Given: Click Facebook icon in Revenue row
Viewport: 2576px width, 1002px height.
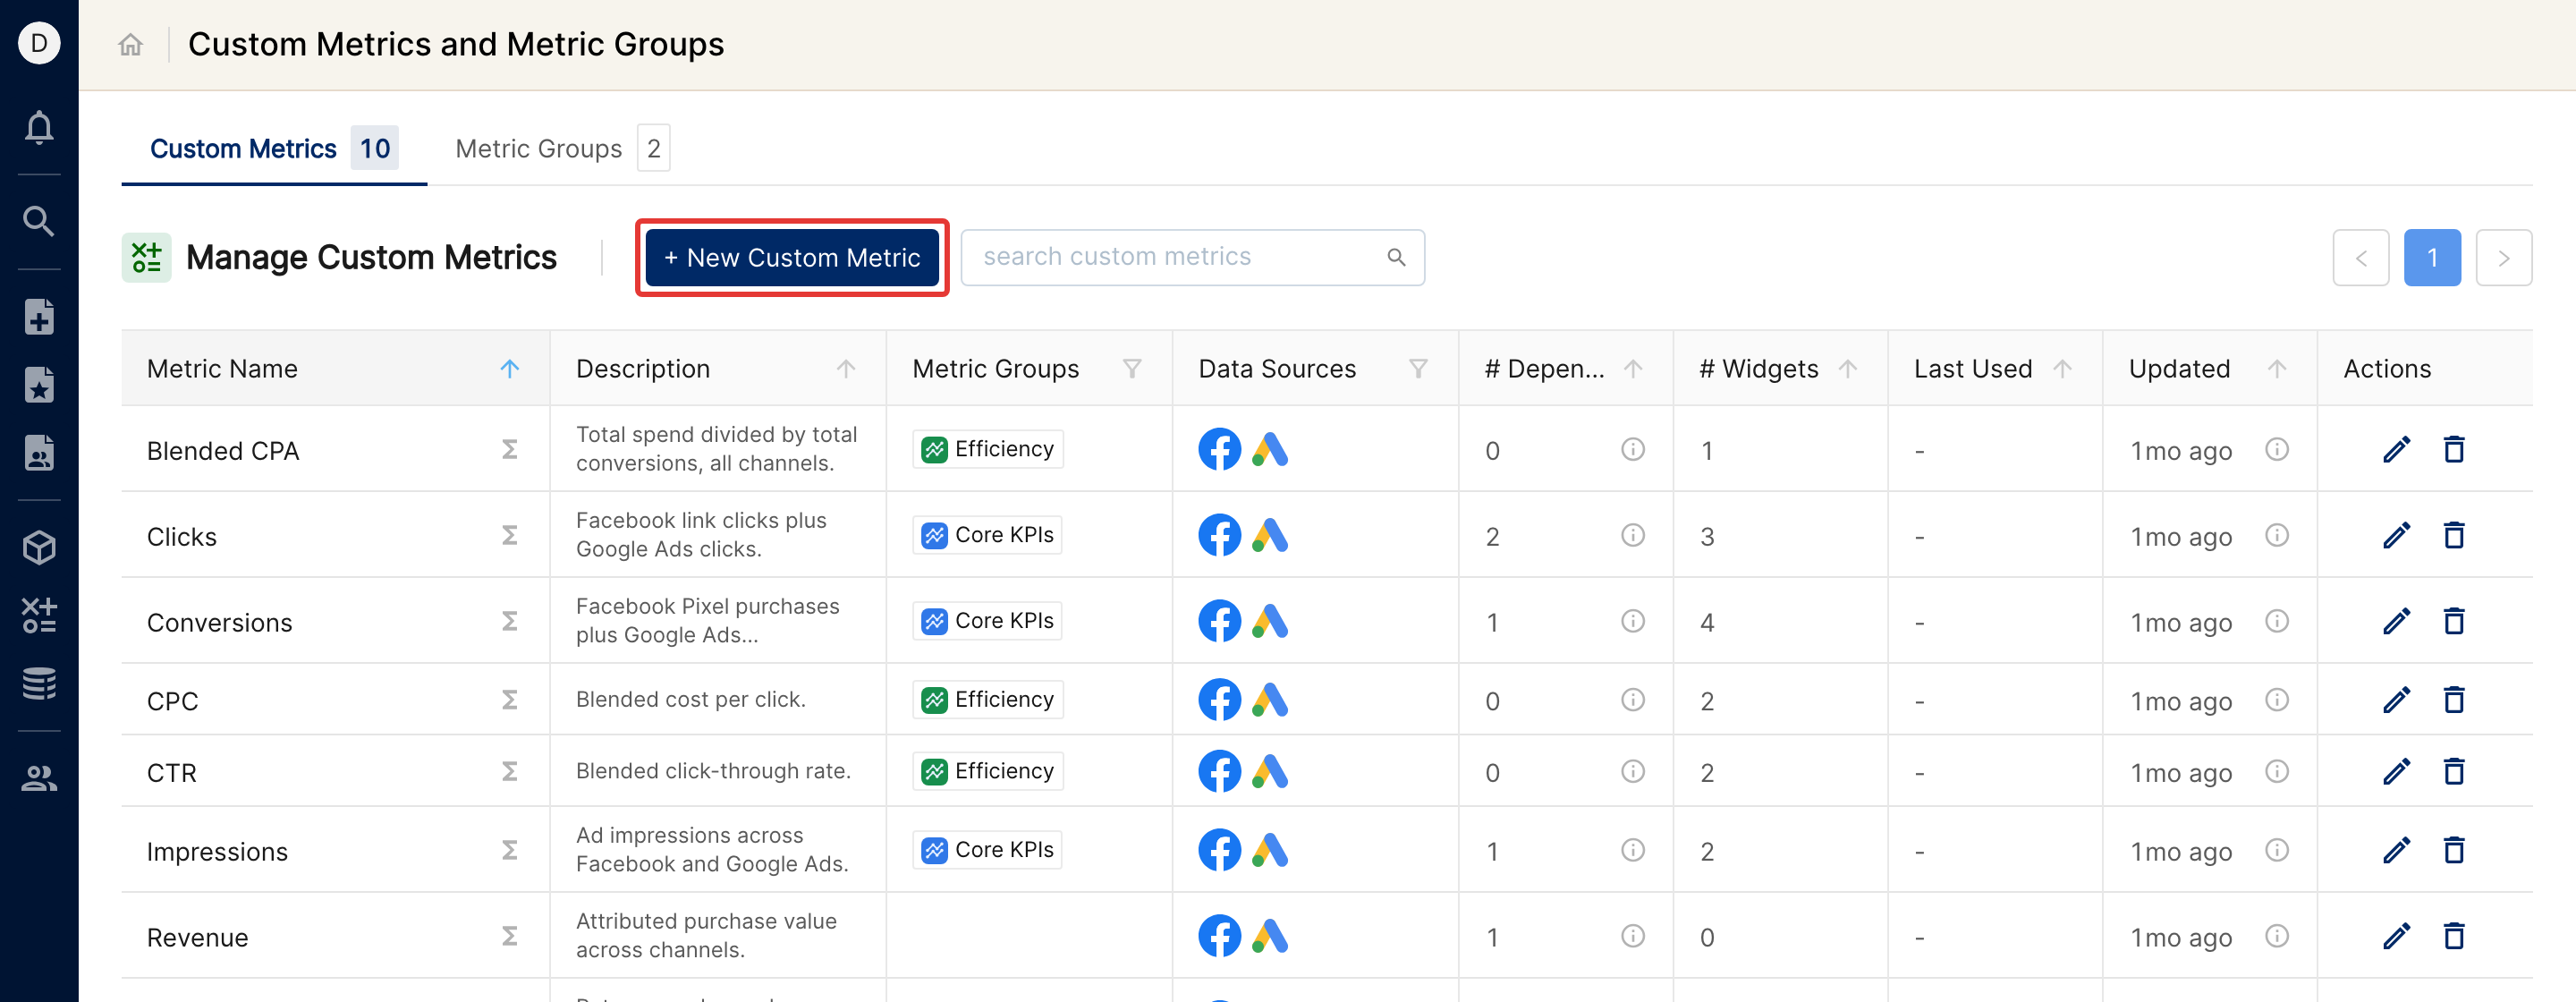Looking at the screenshot, I should (x=1219, y=937).
